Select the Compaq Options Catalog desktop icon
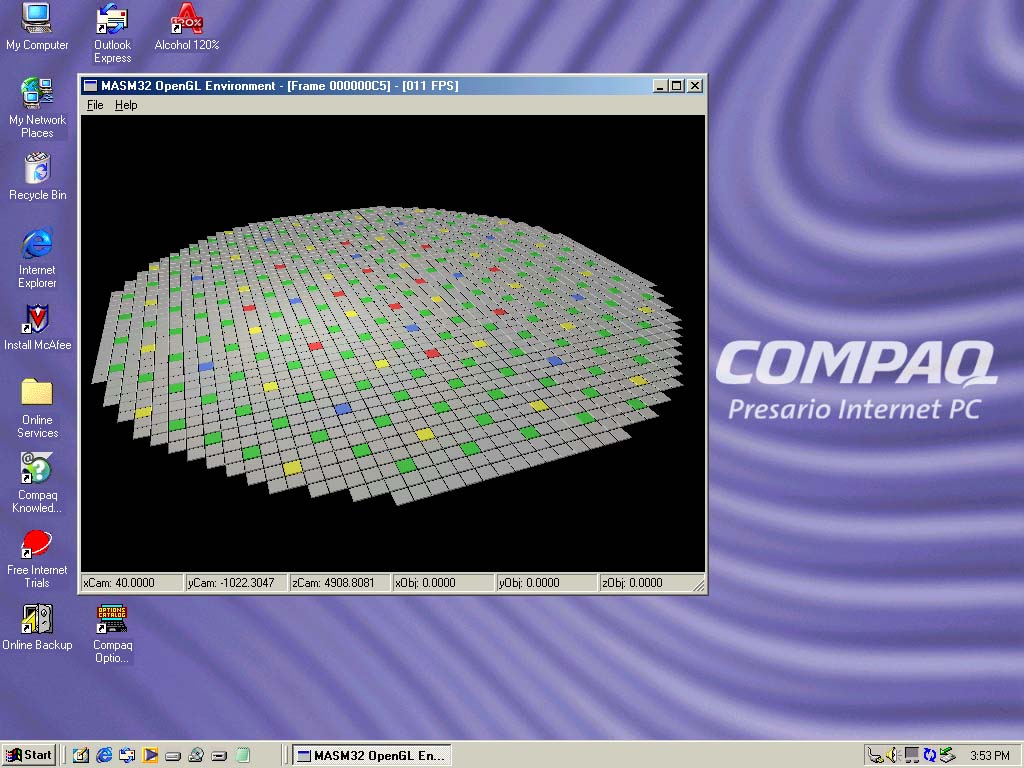 click(112, 633)
